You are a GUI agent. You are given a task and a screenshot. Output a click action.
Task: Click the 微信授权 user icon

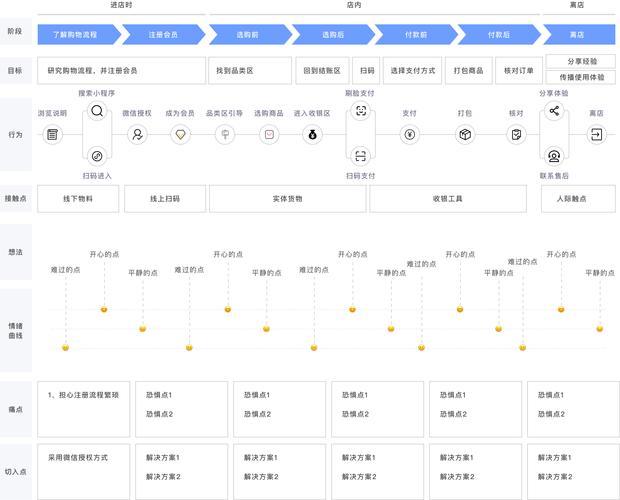137,135
